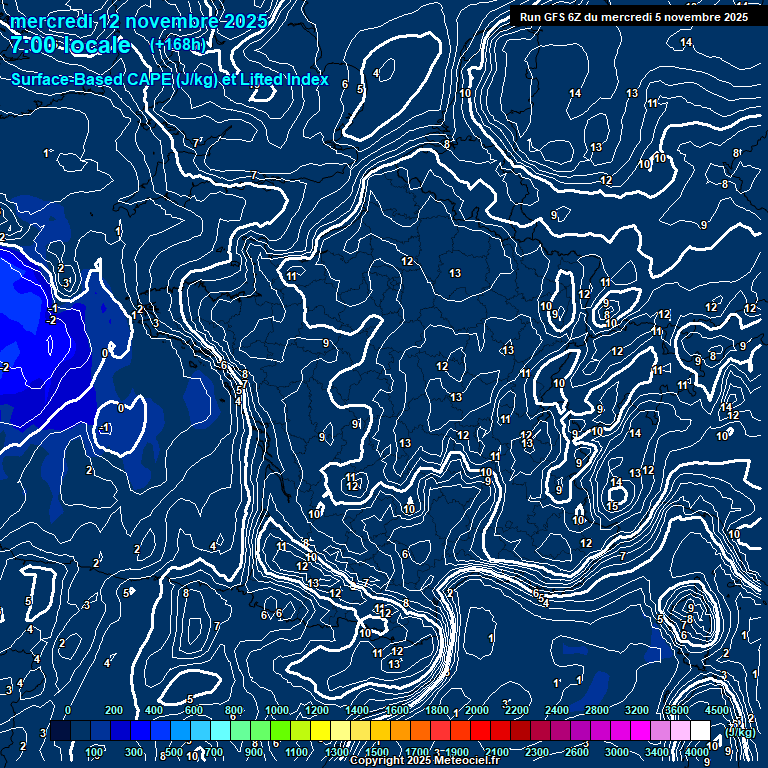The image size is (768, 768).
Task: Click the legend value '2100' below the scale
Action: 497,752
